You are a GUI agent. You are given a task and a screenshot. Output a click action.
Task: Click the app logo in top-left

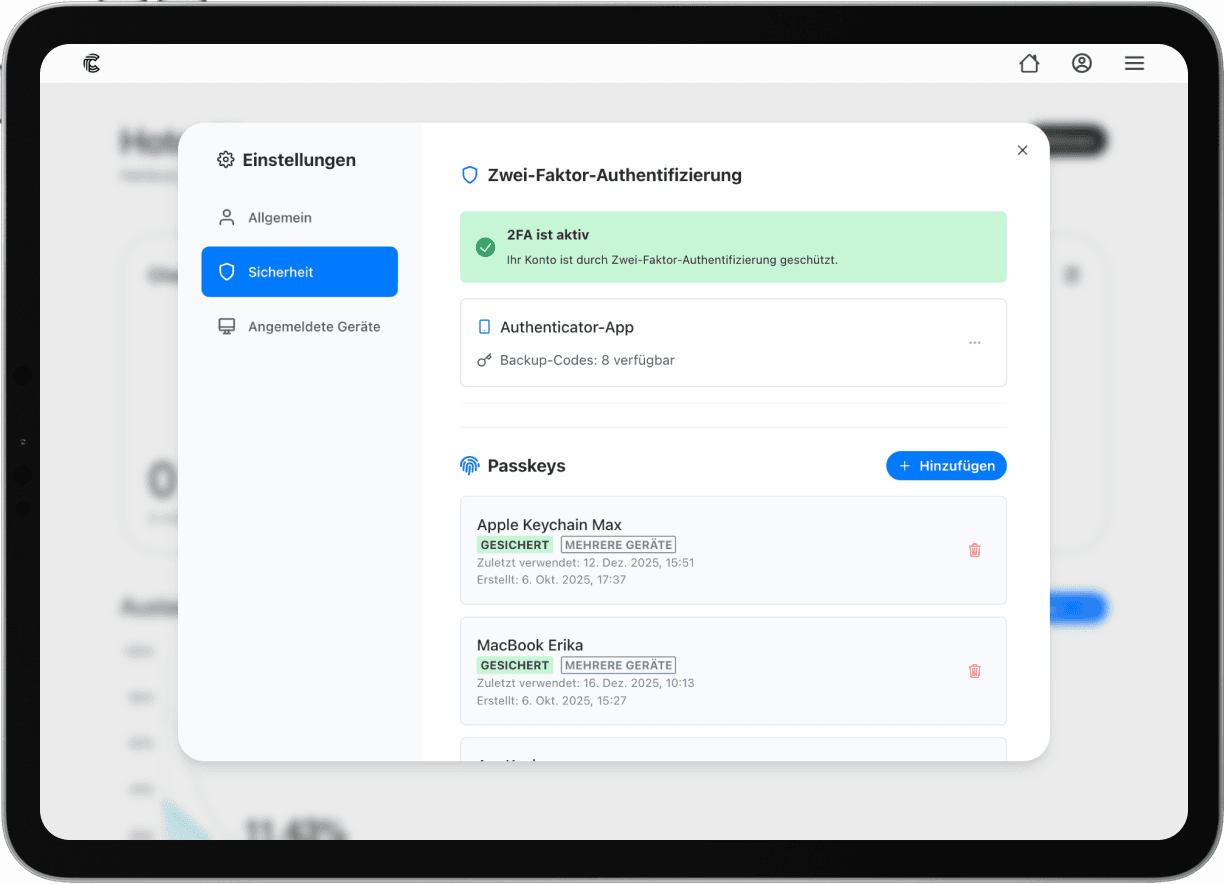point(92,64)
